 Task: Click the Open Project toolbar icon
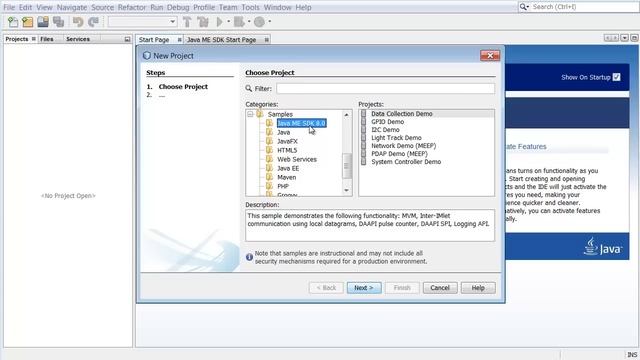43,22
